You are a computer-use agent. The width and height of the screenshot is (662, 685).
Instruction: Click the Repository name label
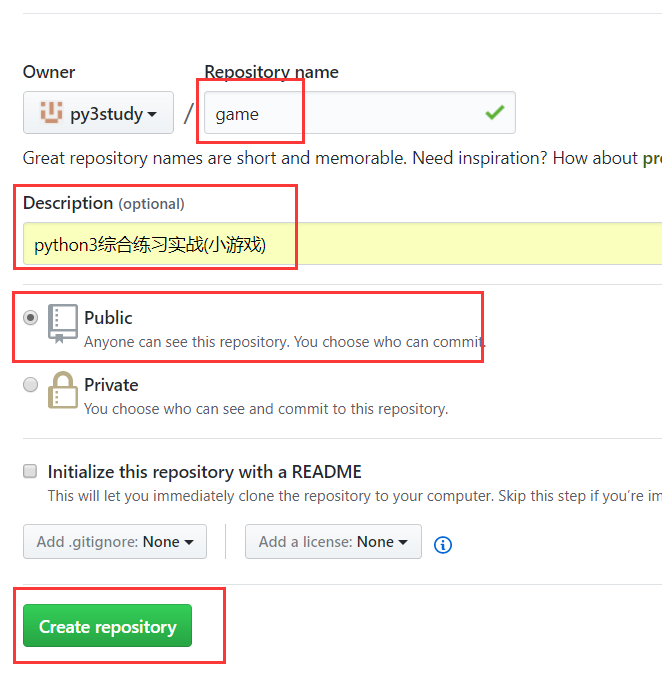[271, 72]
